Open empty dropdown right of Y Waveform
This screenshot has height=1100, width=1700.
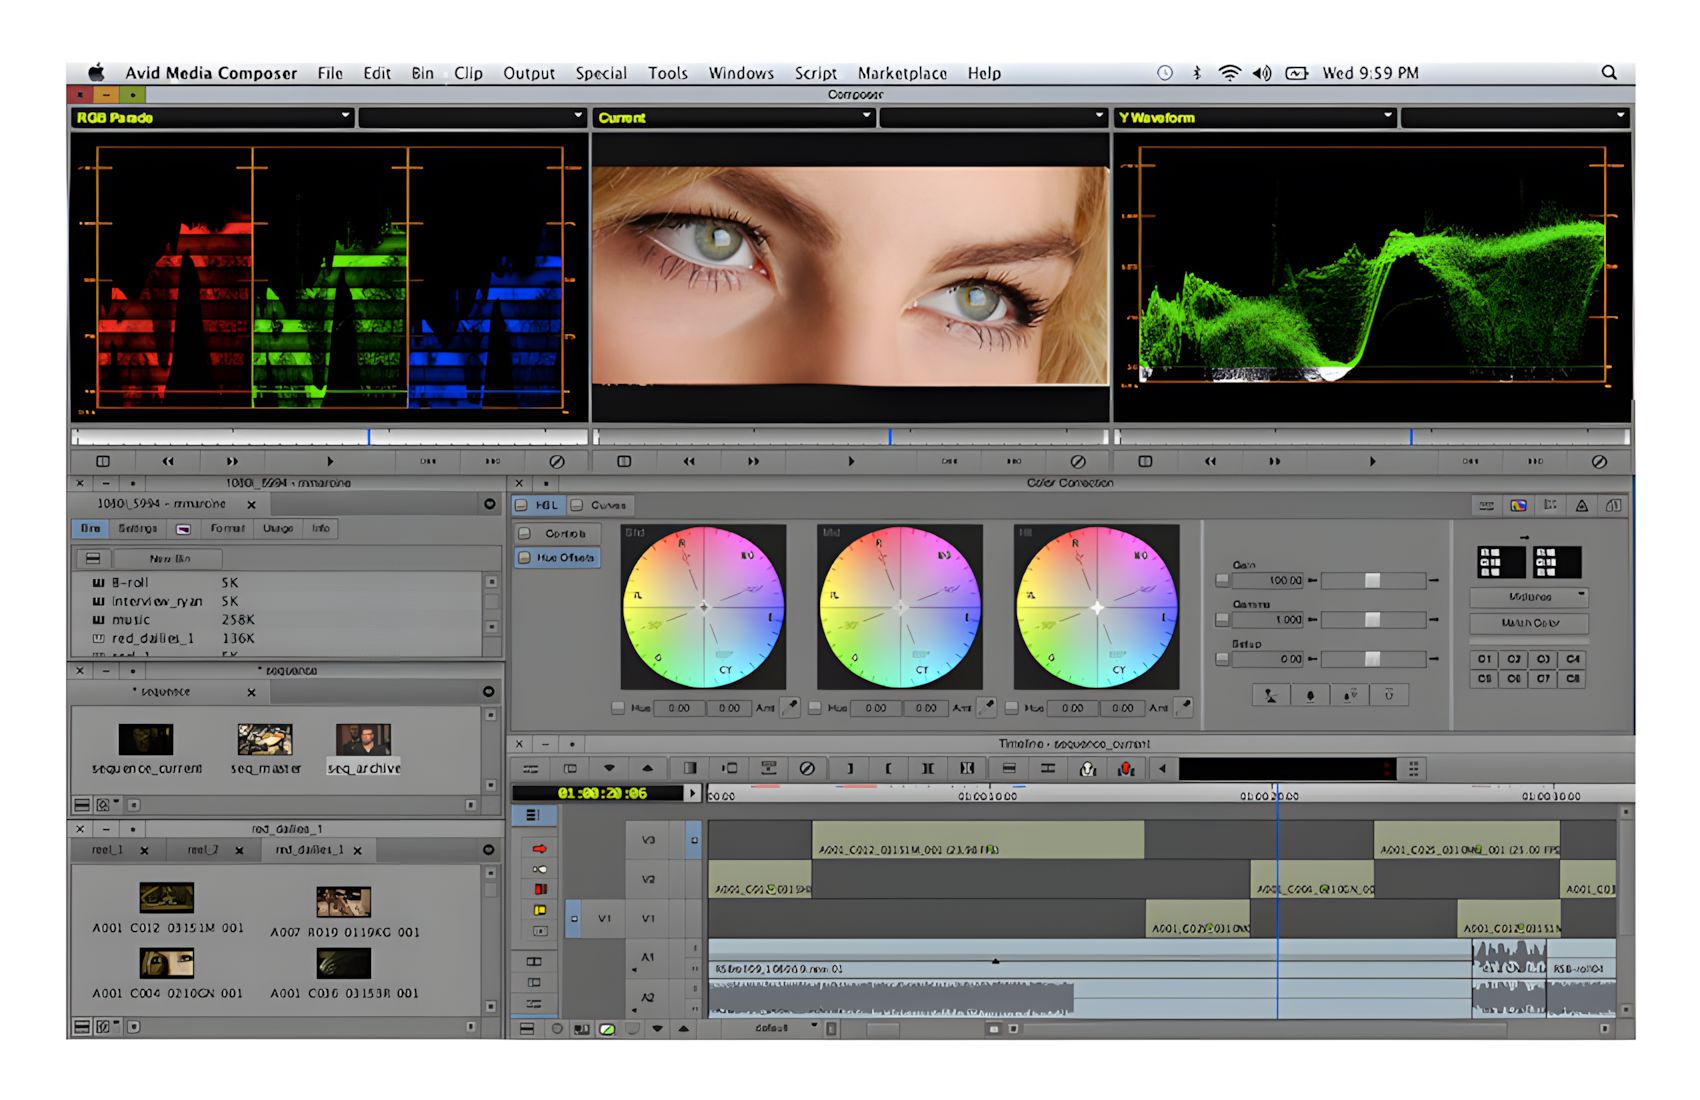point(1516,117)
